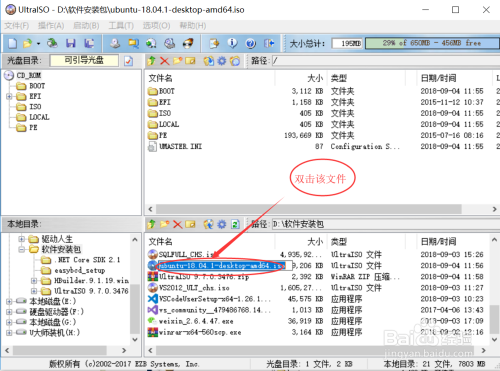The width and height of the screenshot is (500, 371).
Task: Expand the 硬盘驱动器(F:) drive node
Action: (9, 312)
